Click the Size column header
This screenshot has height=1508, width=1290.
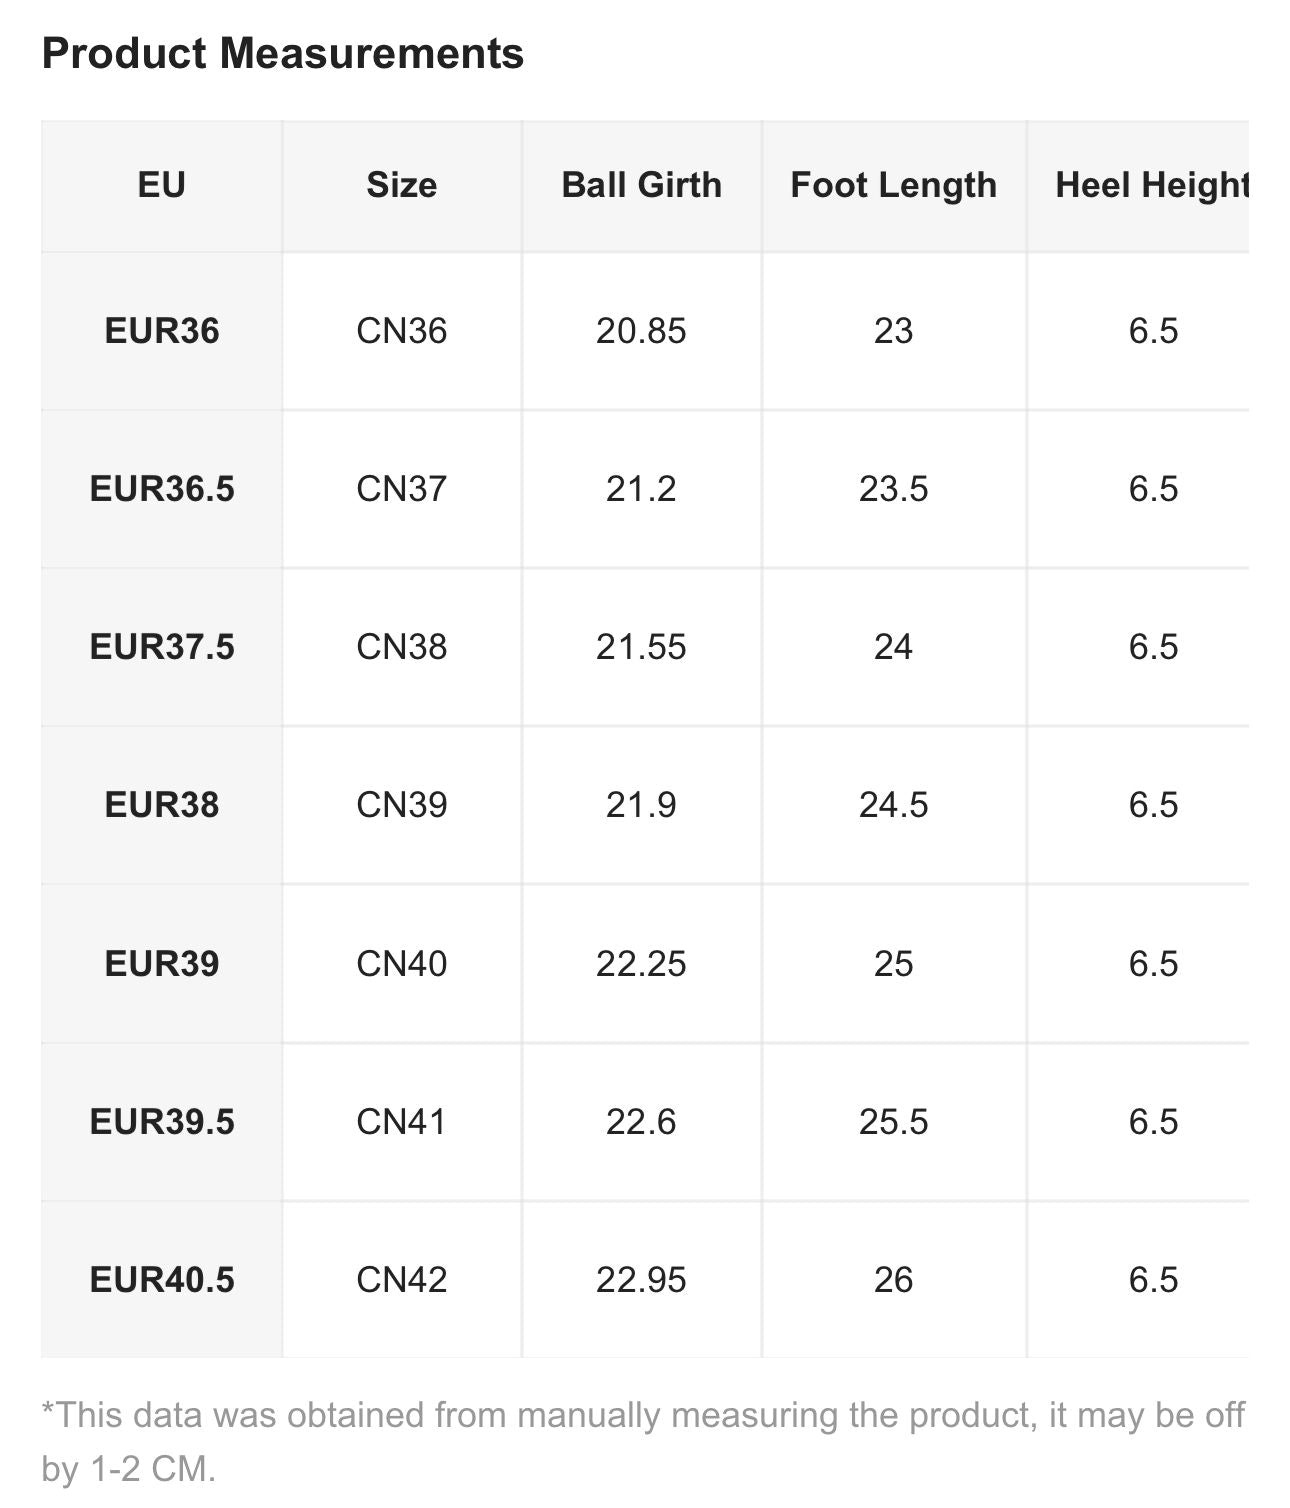click(x=401, y=185)
